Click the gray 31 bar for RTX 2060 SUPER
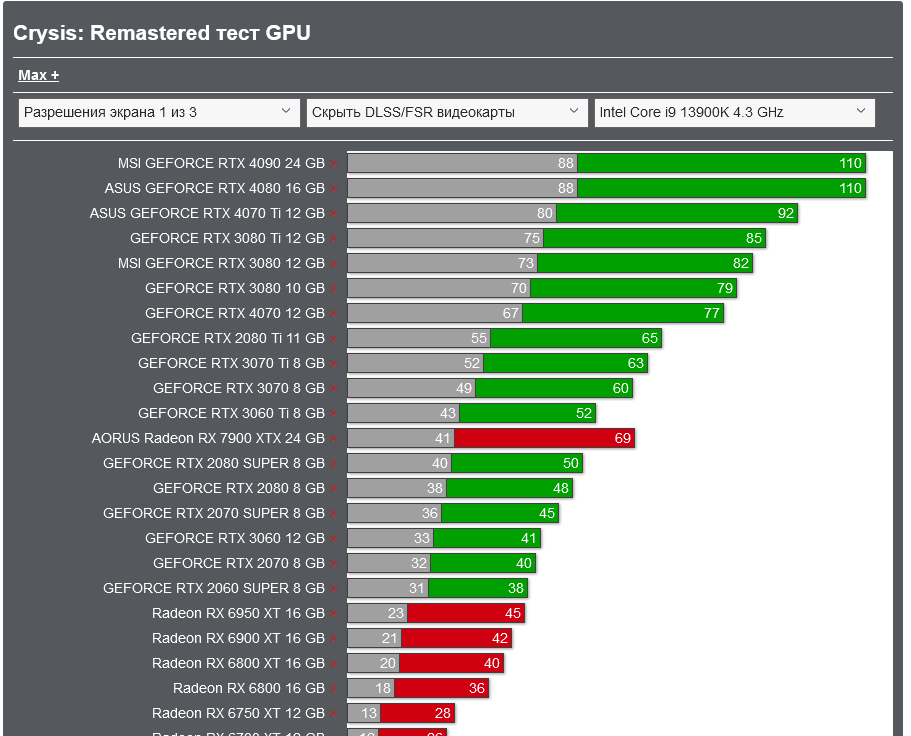911x736 pixels. (x=388, y=588)
